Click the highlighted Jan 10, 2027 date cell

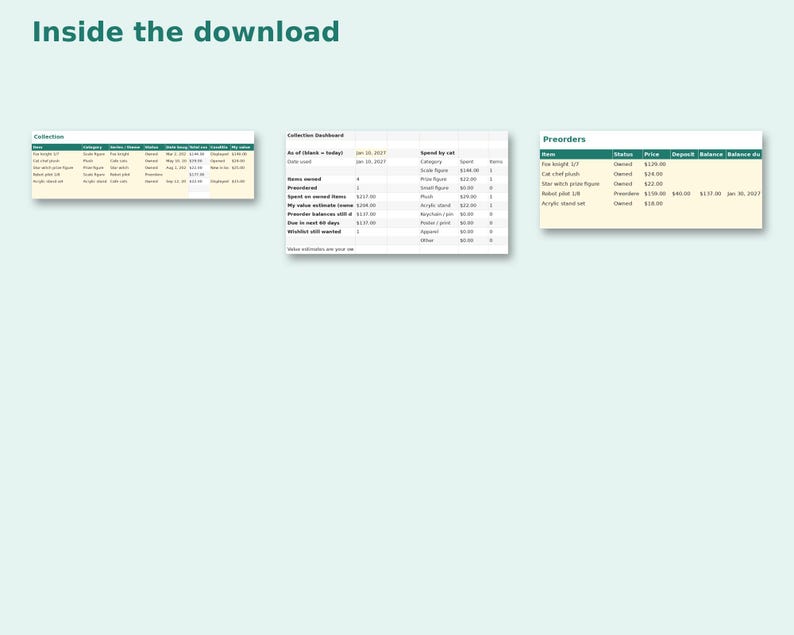[371, 153]
